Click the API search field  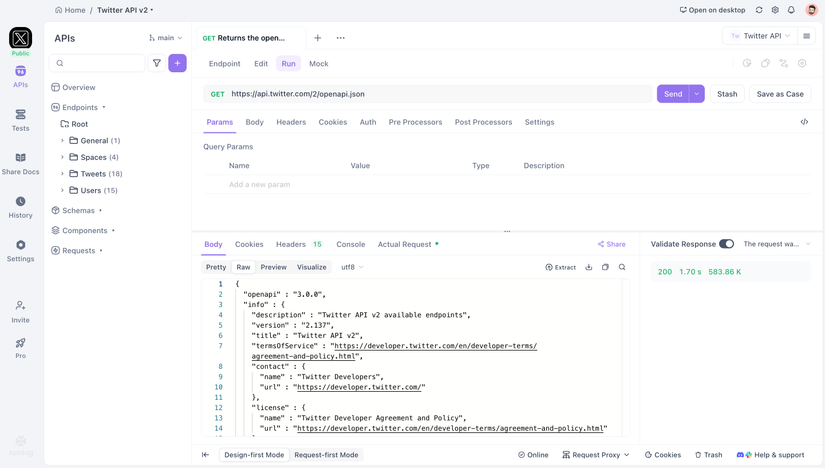pyautogui.click(x=97, y=63)
